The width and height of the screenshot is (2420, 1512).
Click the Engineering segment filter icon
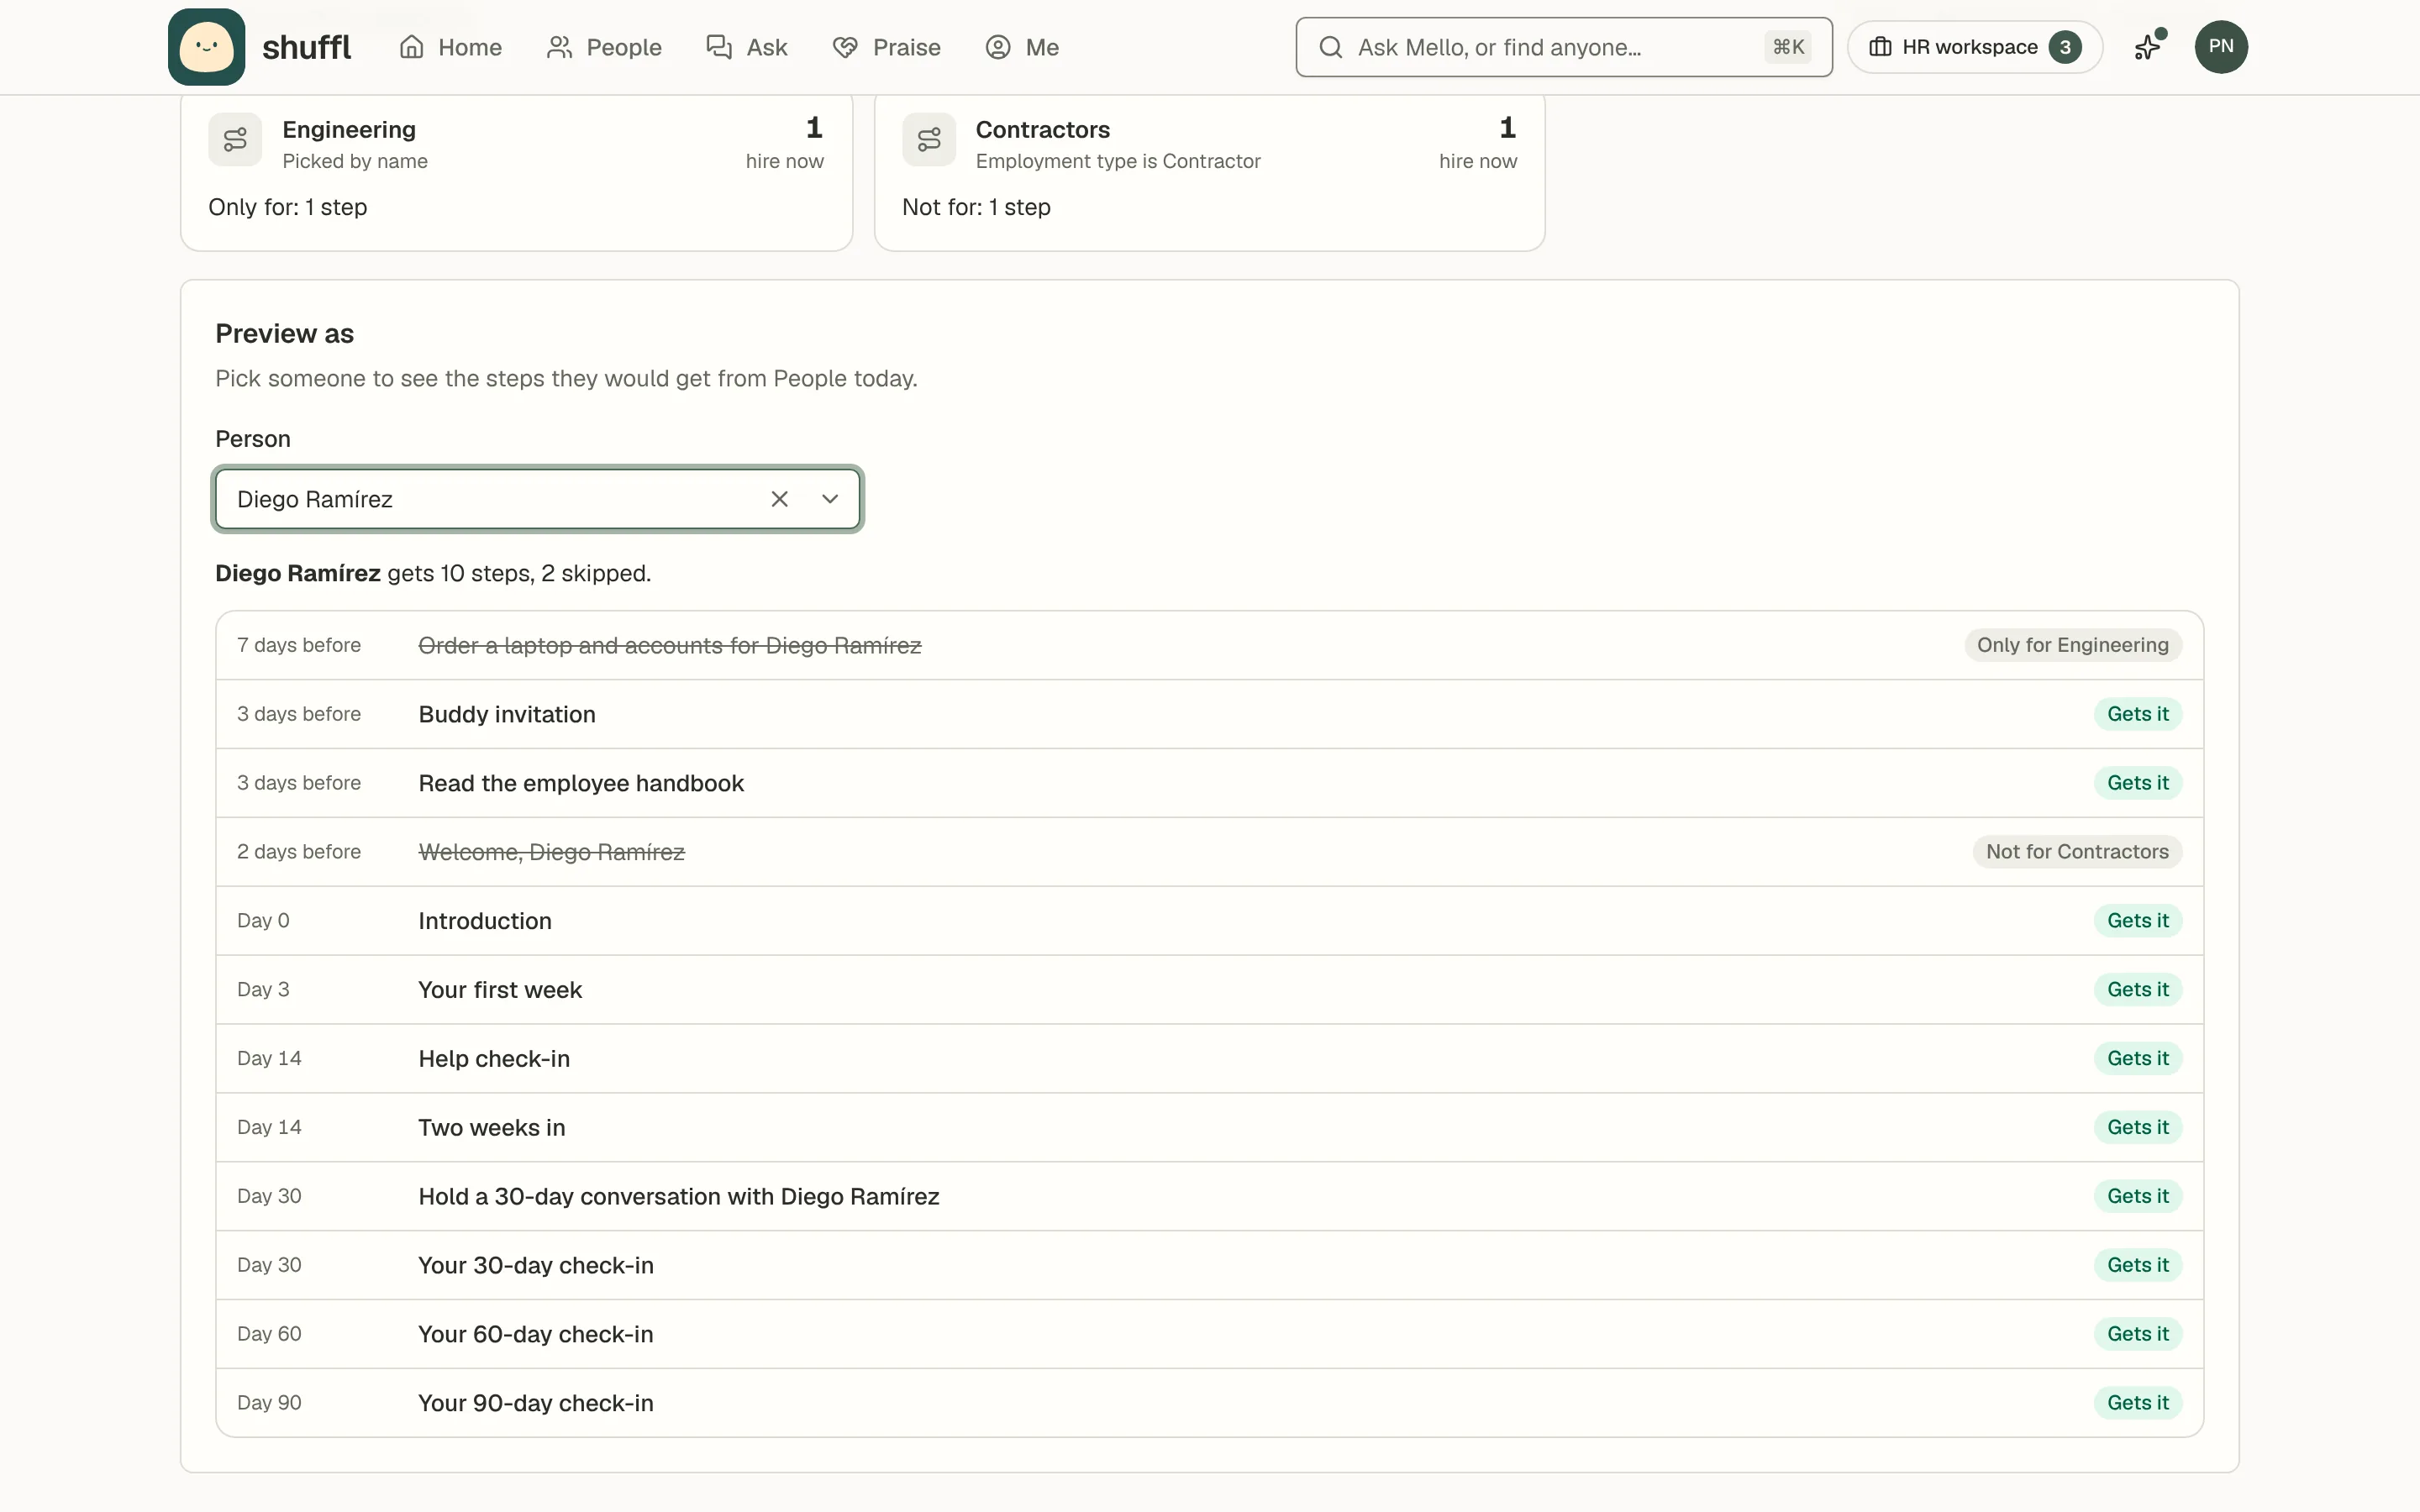click(235, 140)
